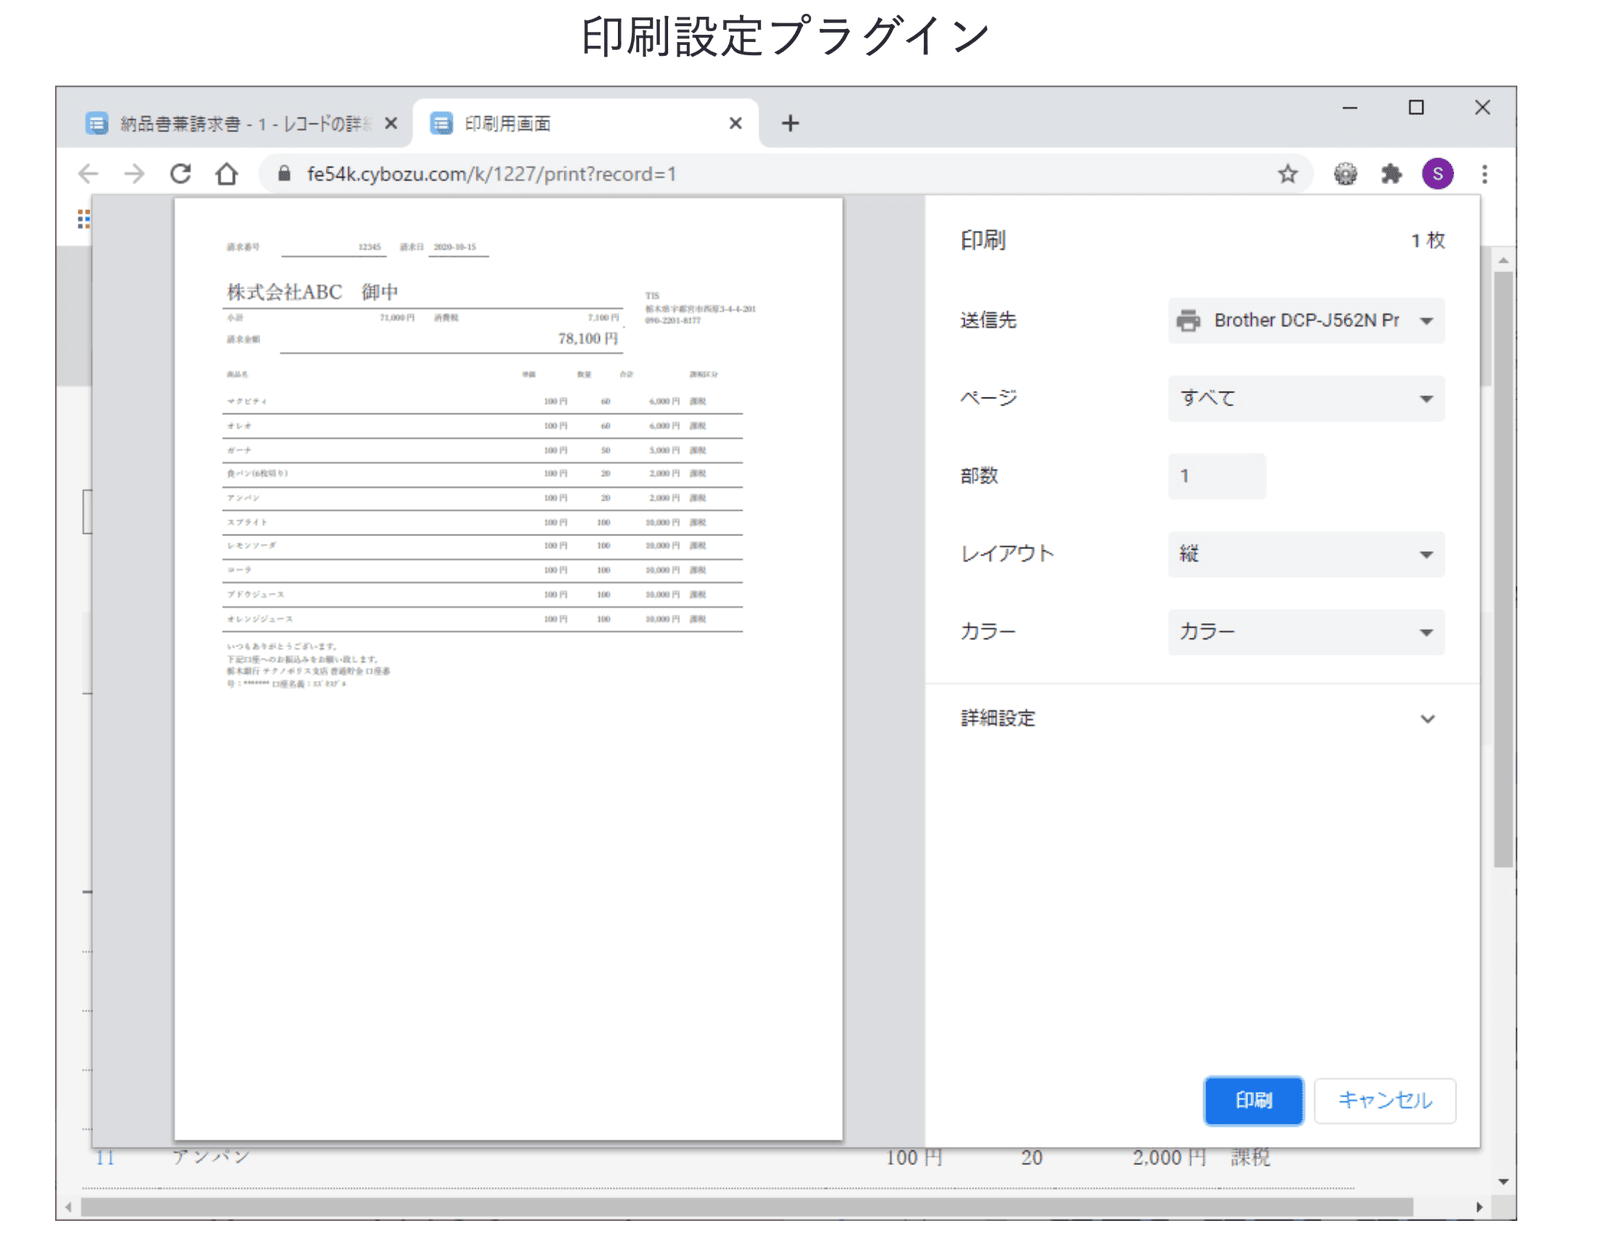Open the purple S profile avatar
This screenshot has width=1600, height=1239.
pyautogui.click(x=1438, y=174)
